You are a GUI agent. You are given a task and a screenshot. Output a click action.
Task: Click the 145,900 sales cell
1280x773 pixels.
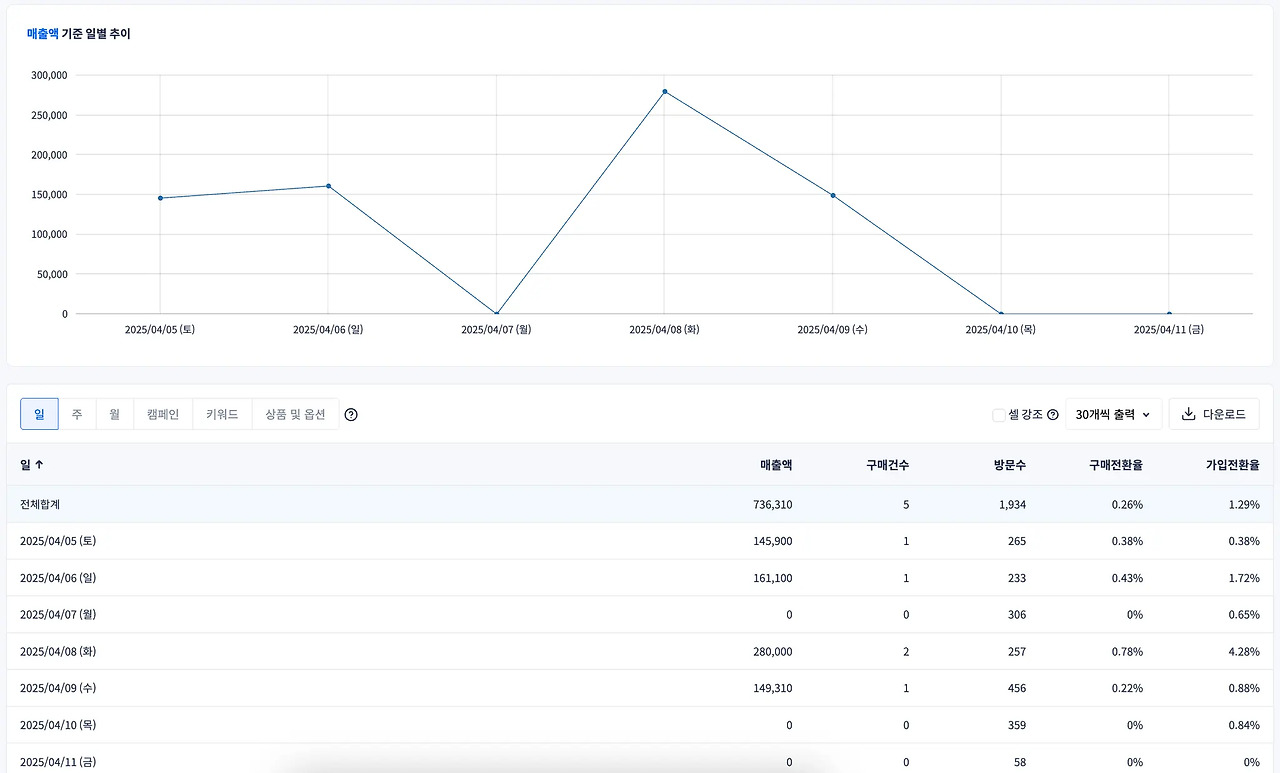pos(771,541)
